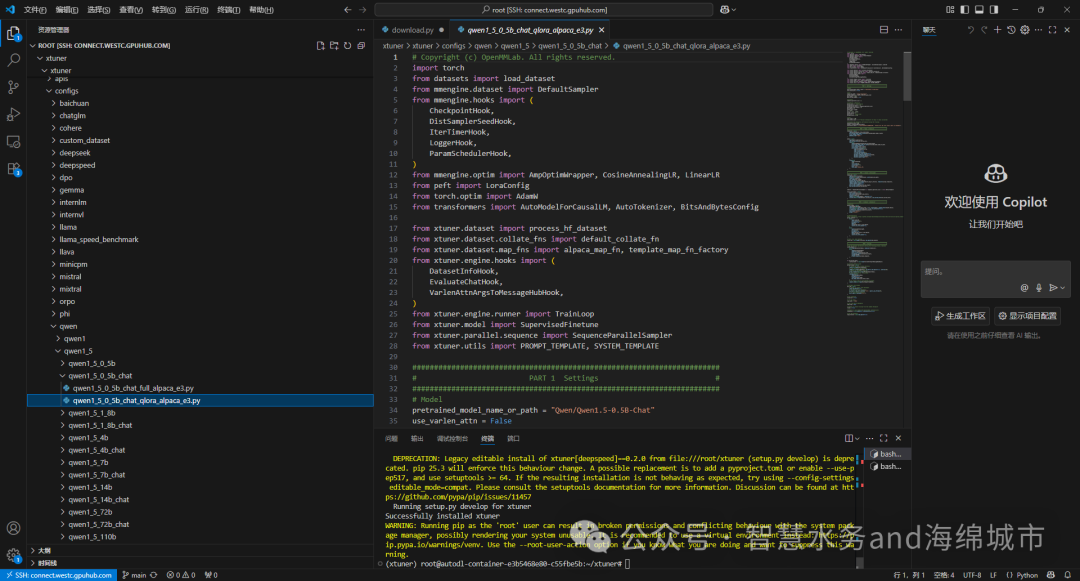Click the command center search box
Screen dimensions: 1080x581
pyautogui.click(x=544, y=10)
